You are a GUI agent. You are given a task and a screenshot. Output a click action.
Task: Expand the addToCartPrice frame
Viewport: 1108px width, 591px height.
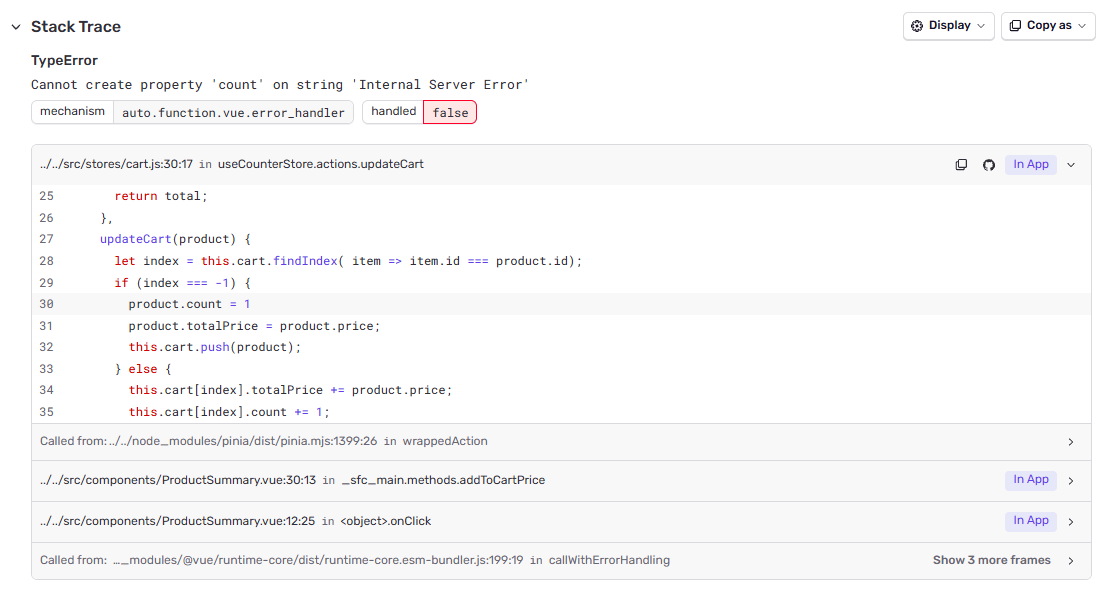1071,481
